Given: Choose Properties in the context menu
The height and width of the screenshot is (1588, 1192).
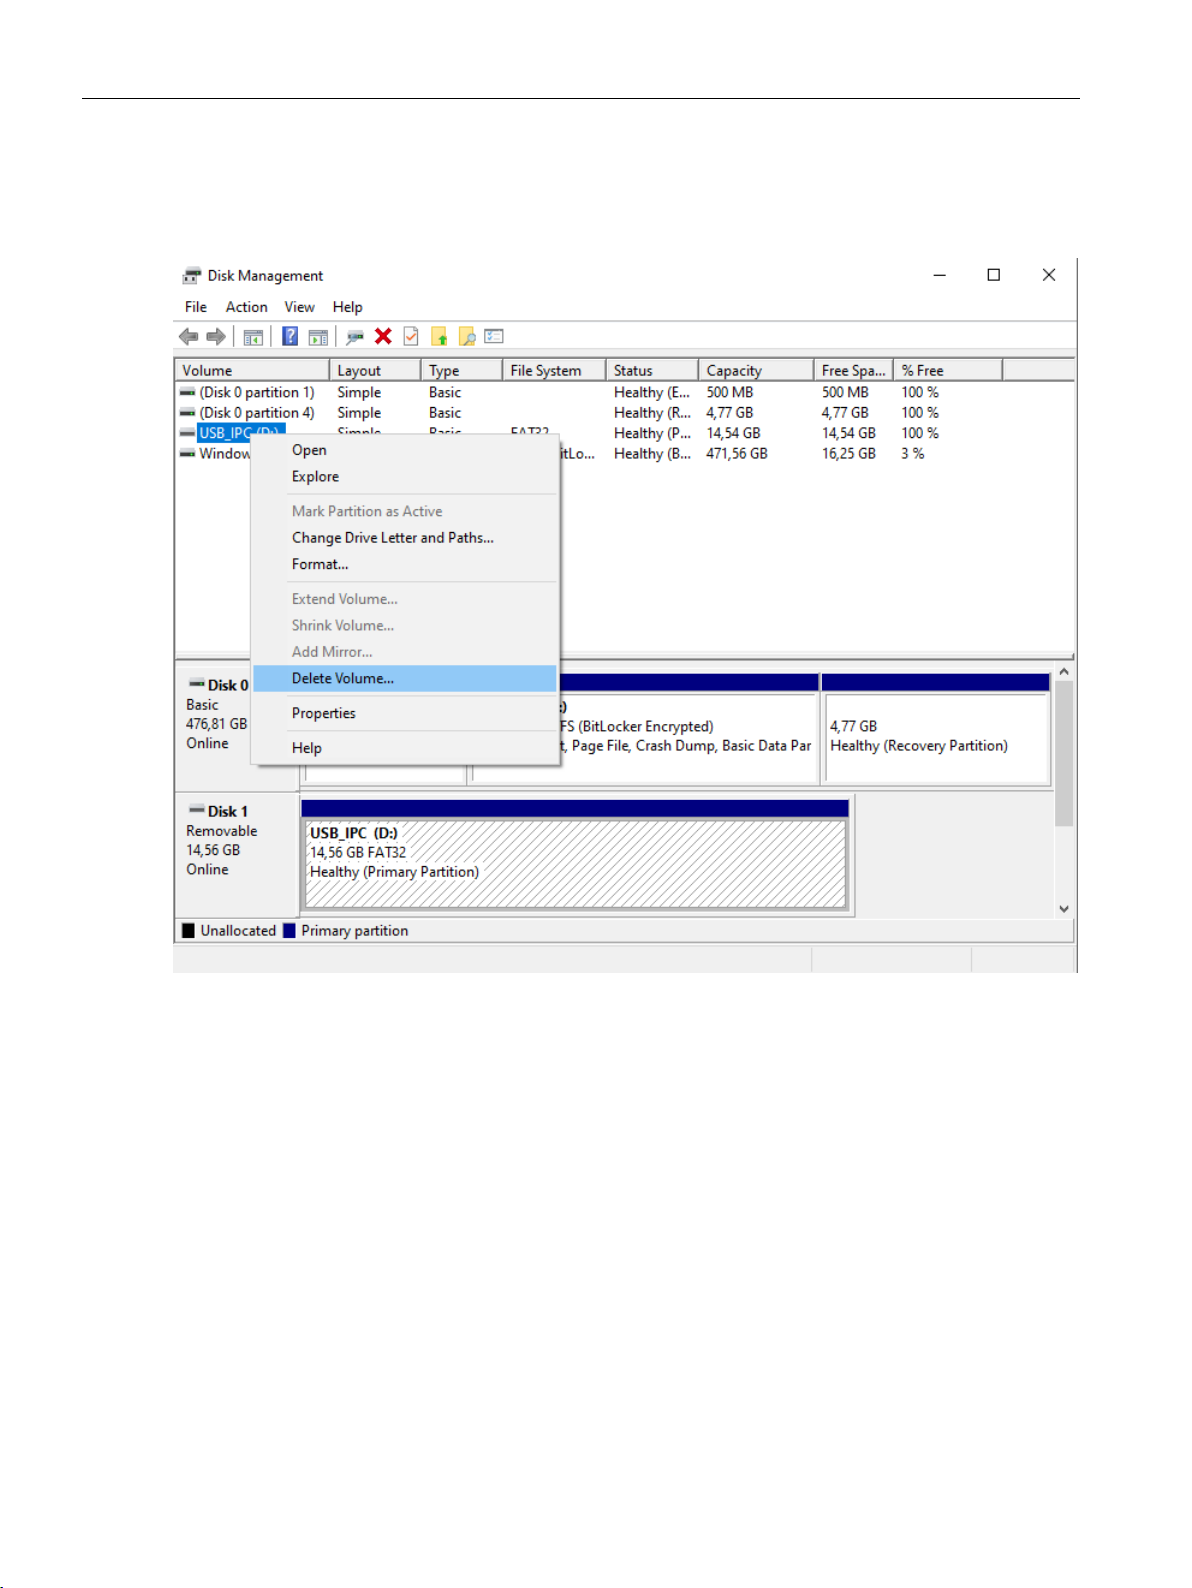Looking at the screenshot, I should (x=405, y=713).
